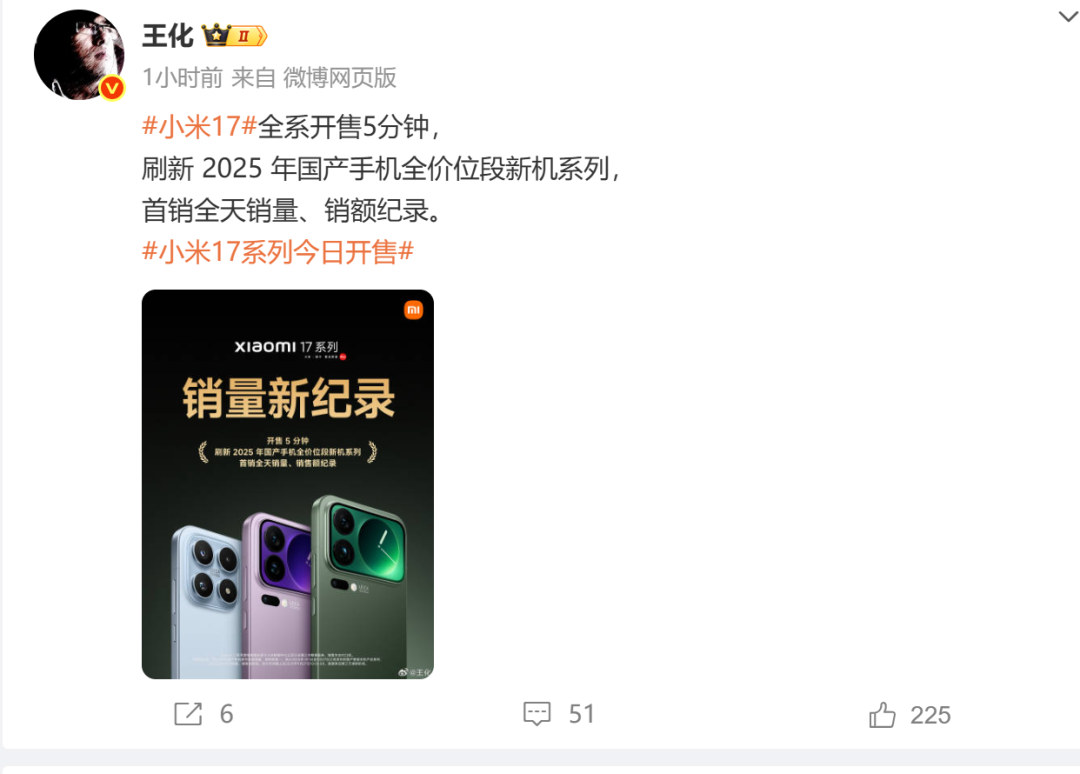Click the 微博网页版 source link
The height and width of the screenshot is (774, 1080).
pyautogui.click(x=340, y=78)
